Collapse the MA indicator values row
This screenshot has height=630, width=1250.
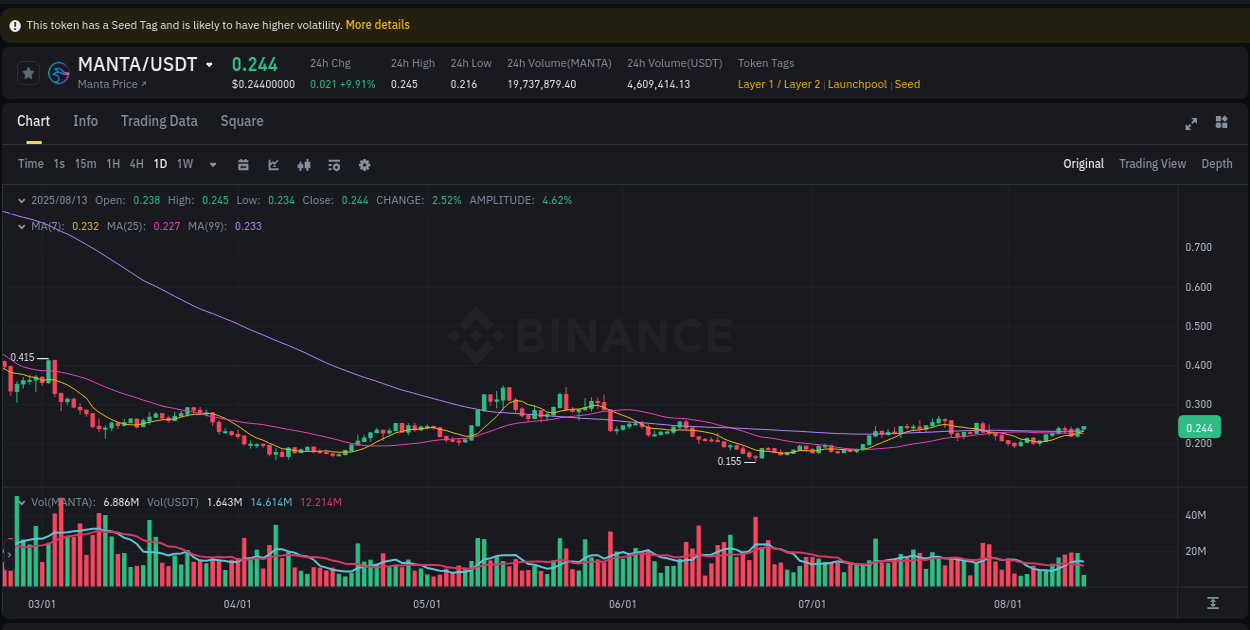[x=20, y=226]
